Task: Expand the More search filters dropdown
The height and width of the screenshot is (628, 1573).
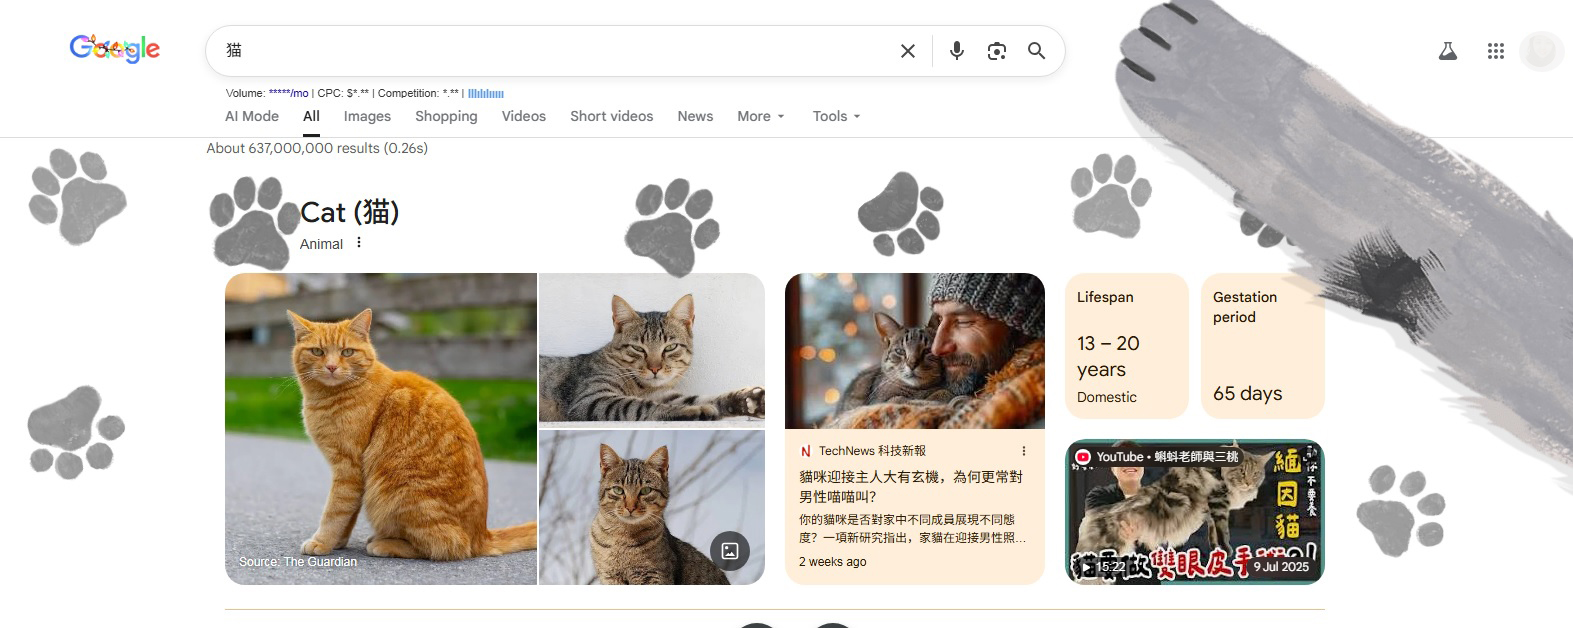Action: pos(760,116)
